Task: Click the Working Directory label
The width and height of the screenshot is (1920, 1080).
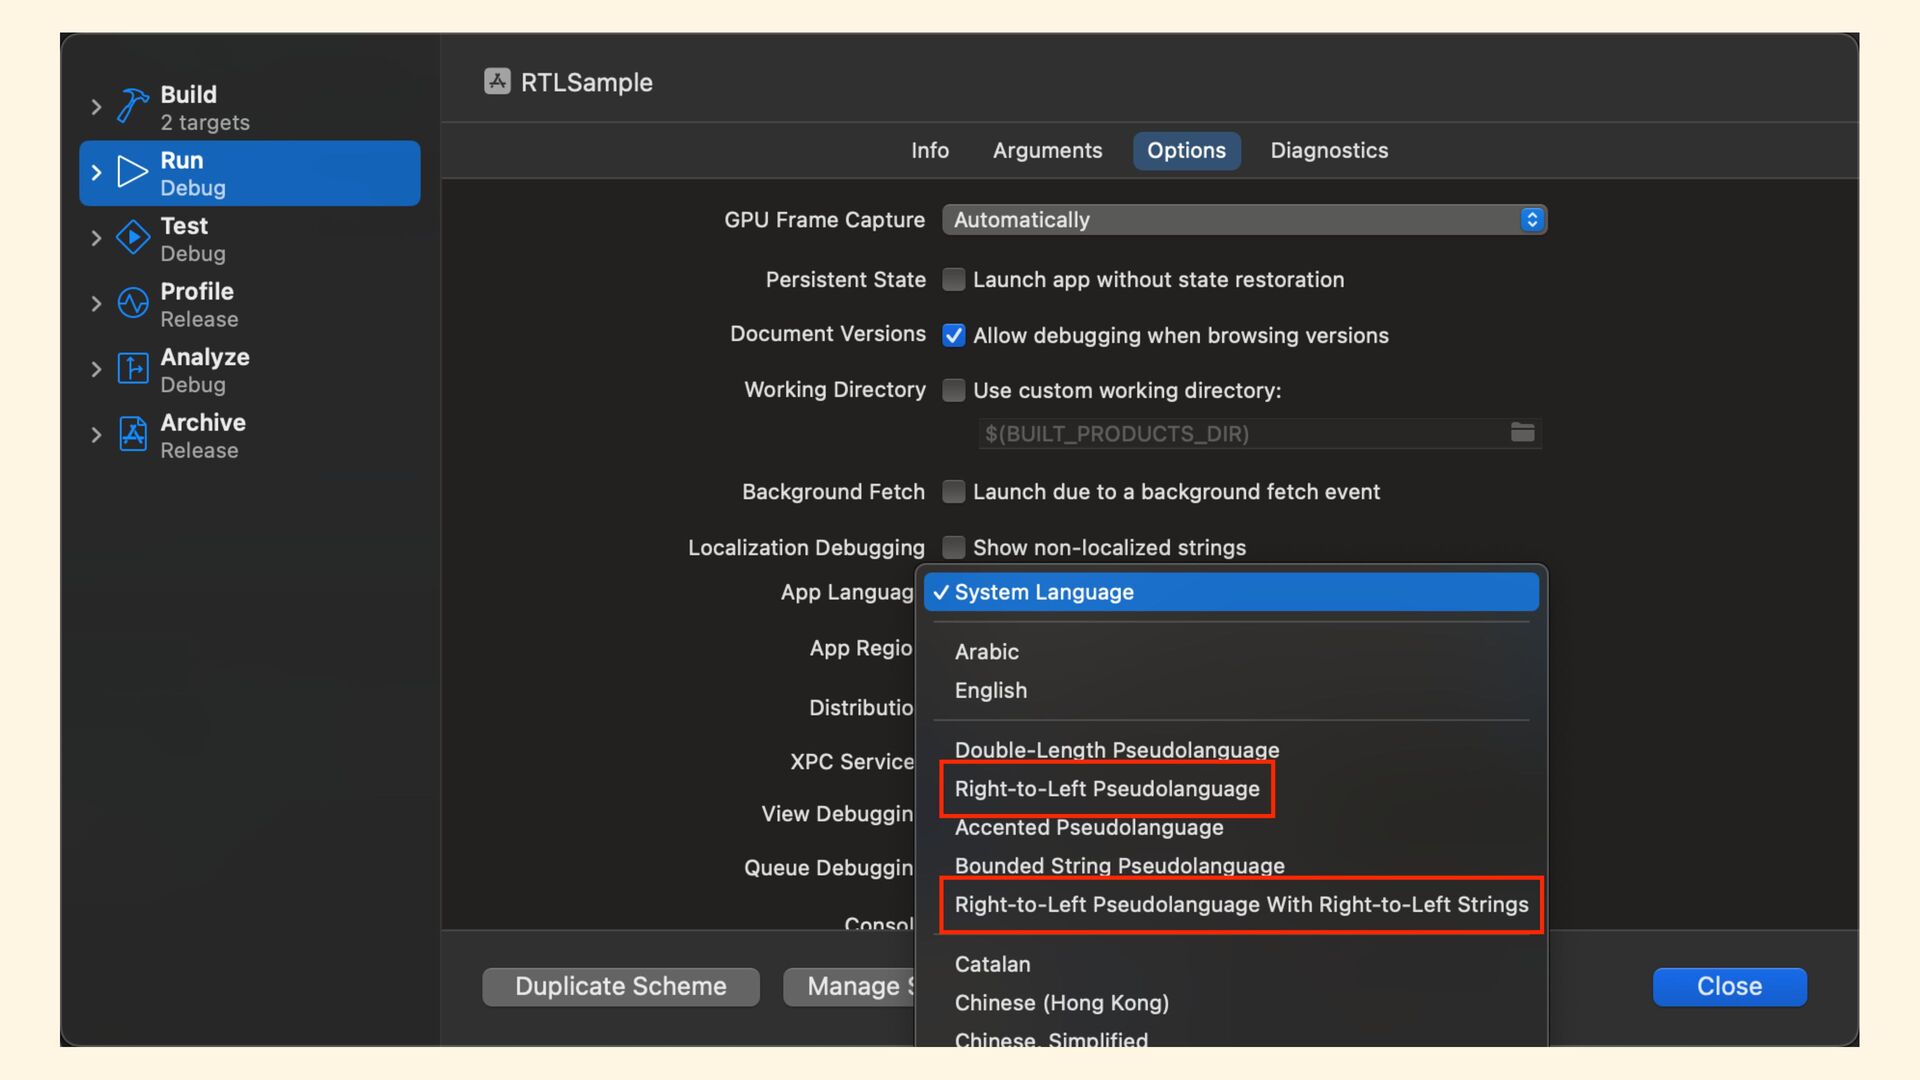Action: pos(835,390)
